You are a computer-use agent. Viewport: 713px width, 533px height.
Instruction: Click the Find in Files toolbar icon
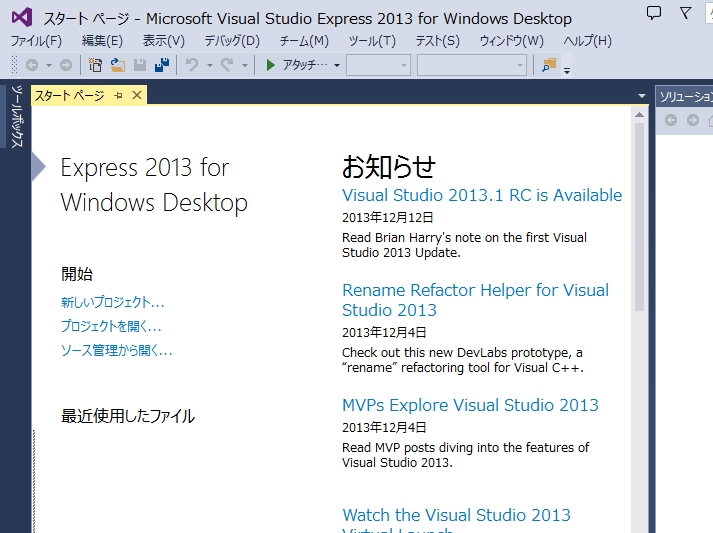[x=549, y=65]
